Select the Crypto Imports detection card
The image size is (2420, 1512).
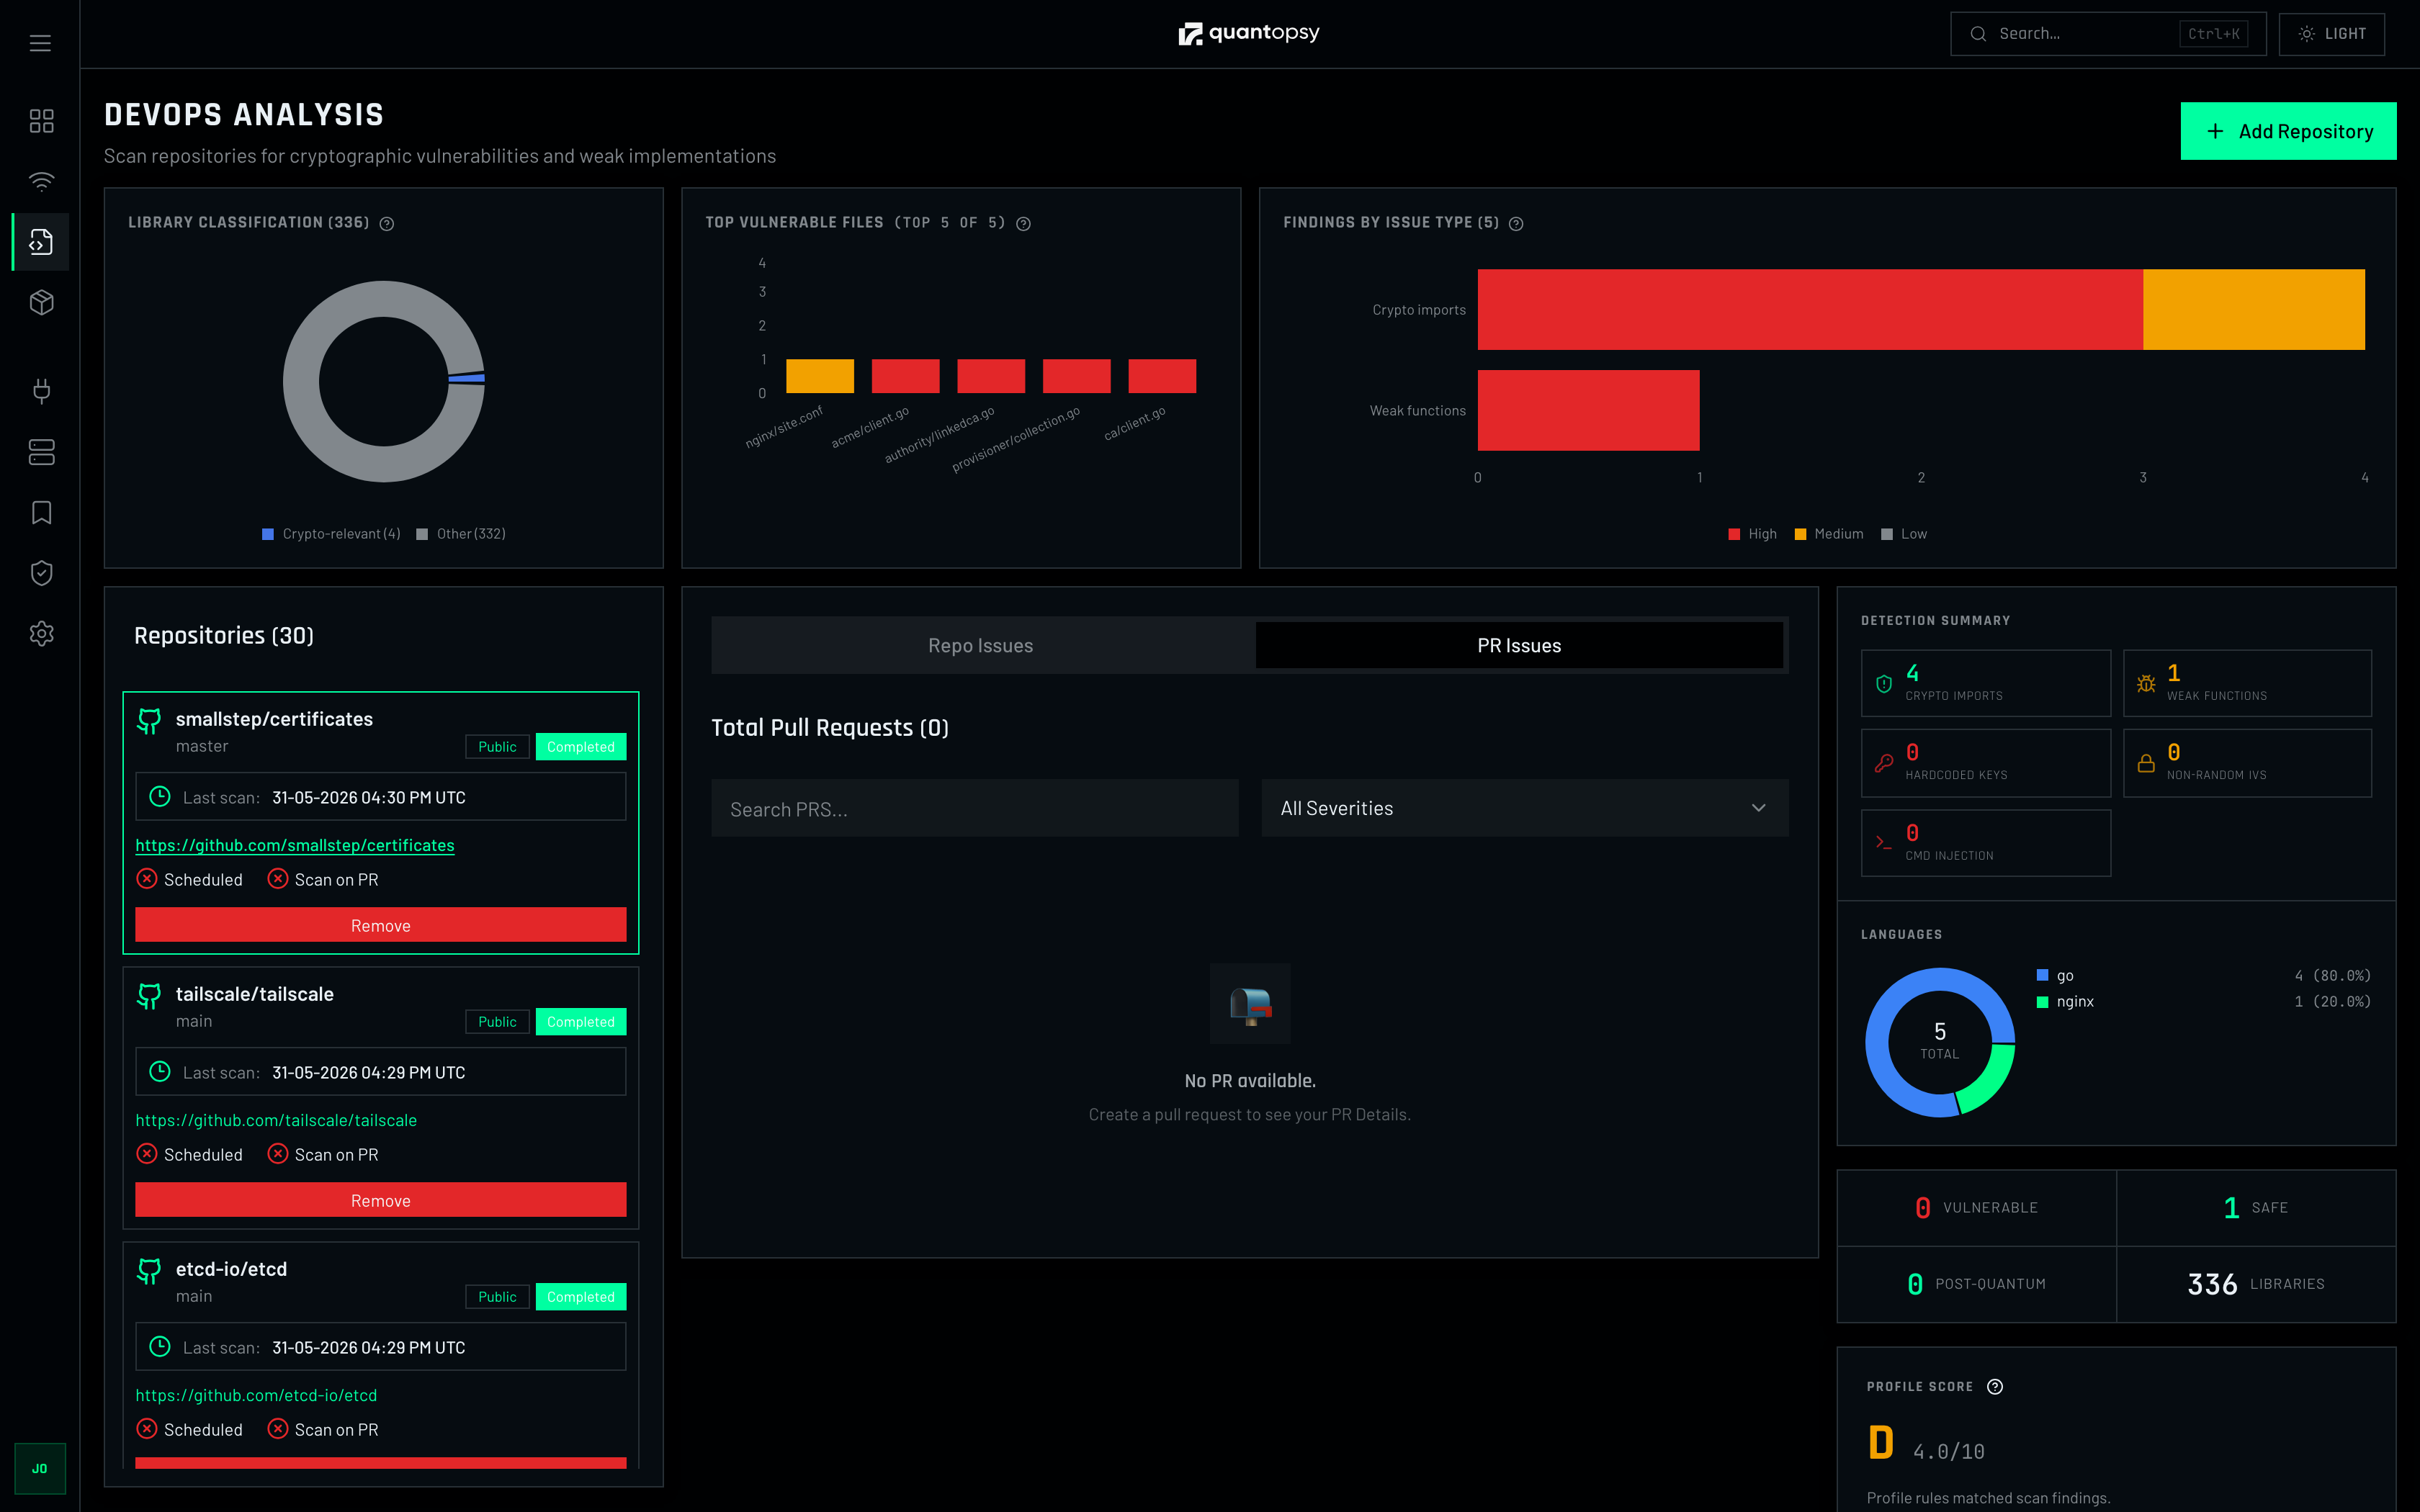pyautogui.click(x=1986, y=683)
